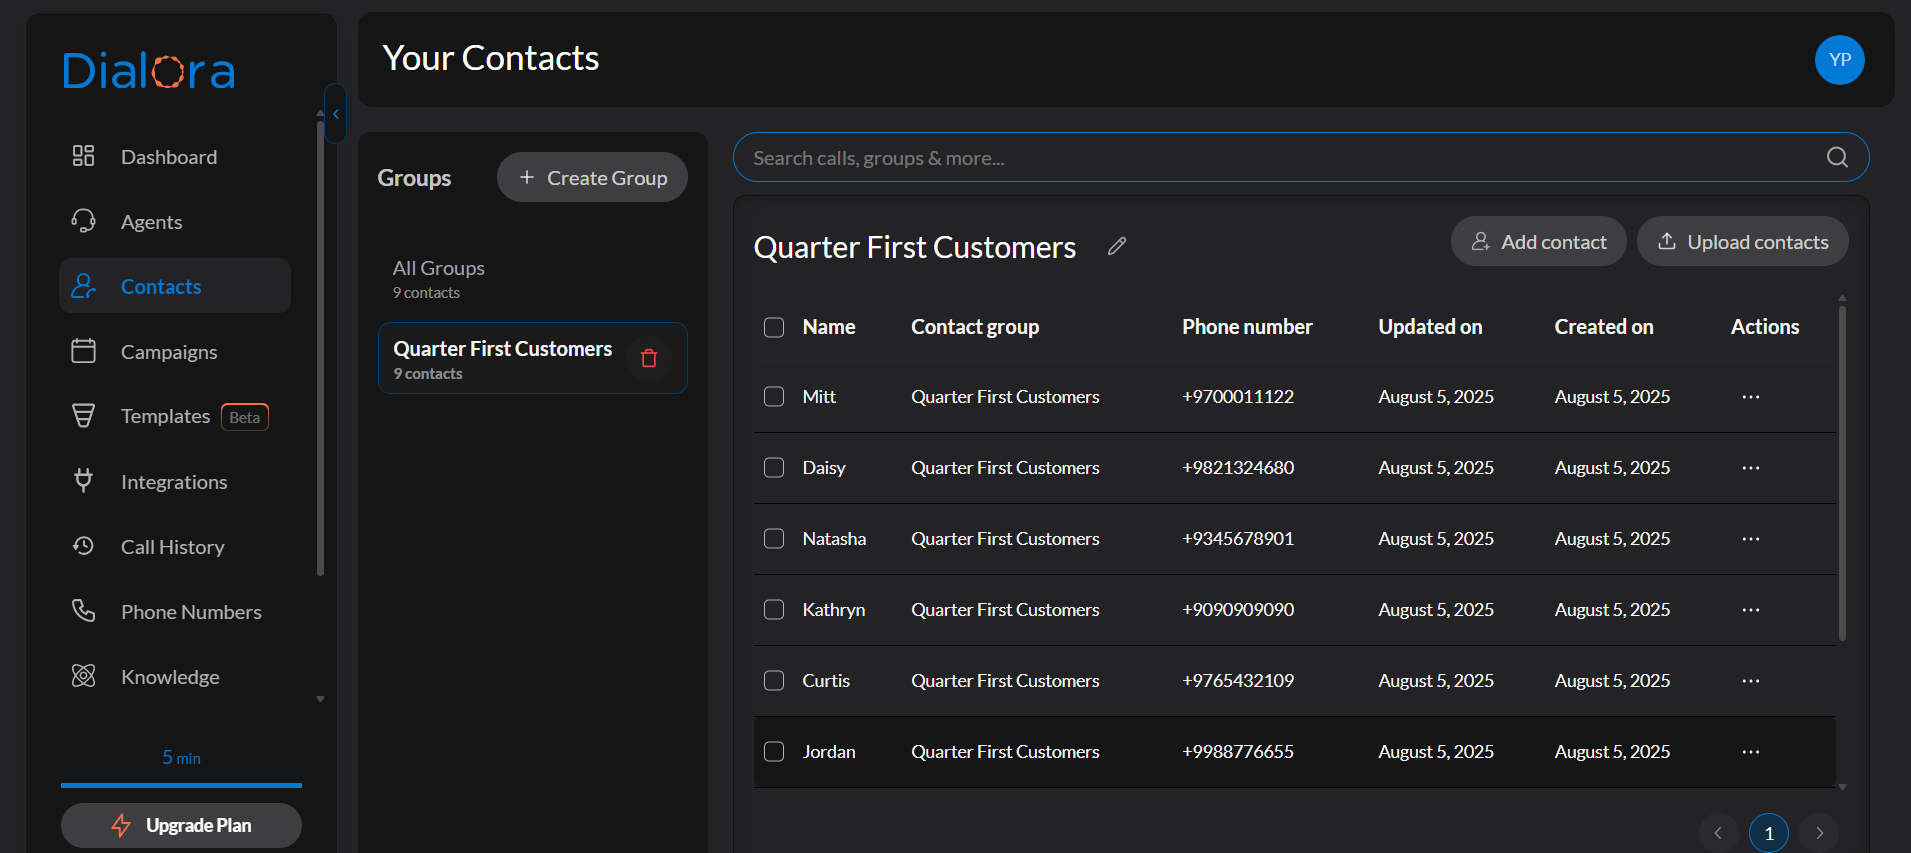Click into the search calls and groups field

1280,158
